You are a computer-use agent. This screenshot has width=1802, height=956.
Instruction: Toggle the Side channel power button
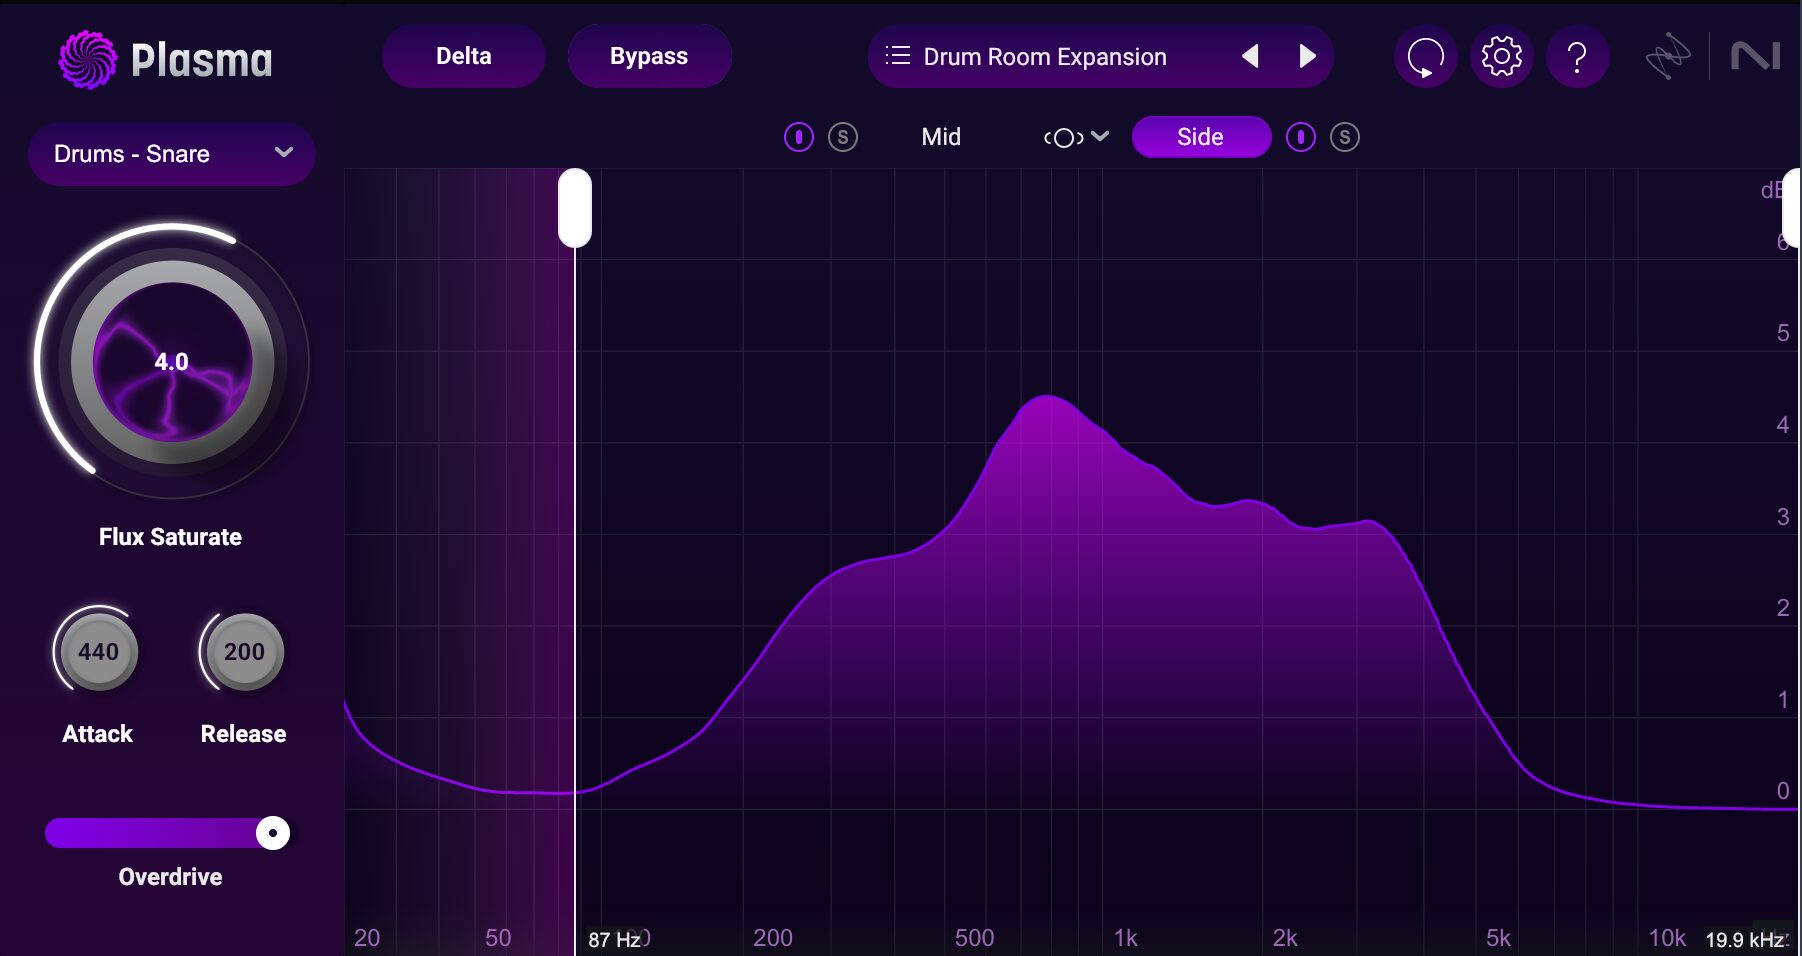pos(1300,137)
